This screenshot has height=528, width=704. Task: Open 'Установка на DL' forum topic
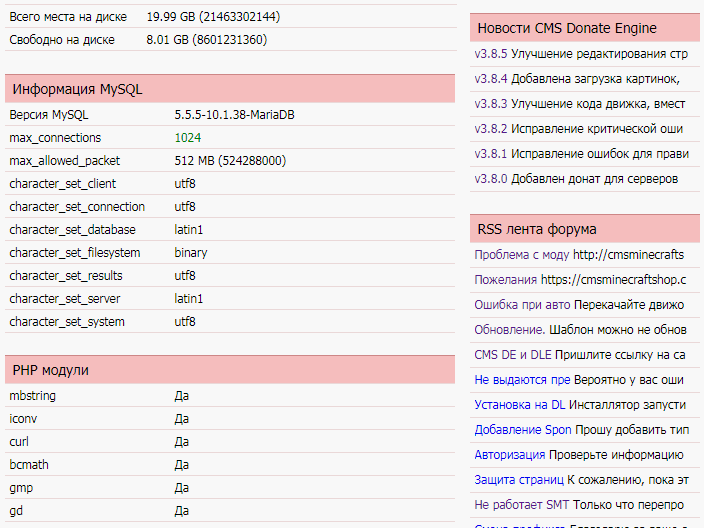click(520, 405)
